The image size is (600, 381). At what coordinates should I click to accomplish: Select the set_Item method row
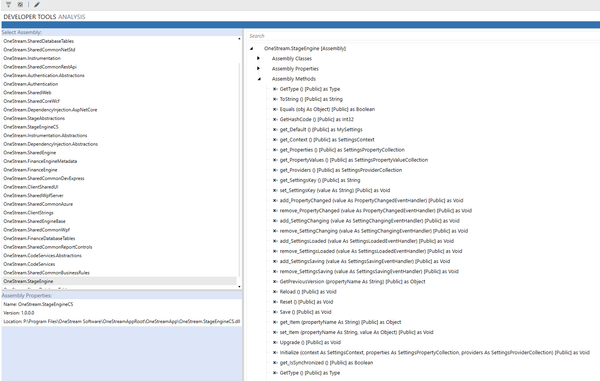[356, 332]
